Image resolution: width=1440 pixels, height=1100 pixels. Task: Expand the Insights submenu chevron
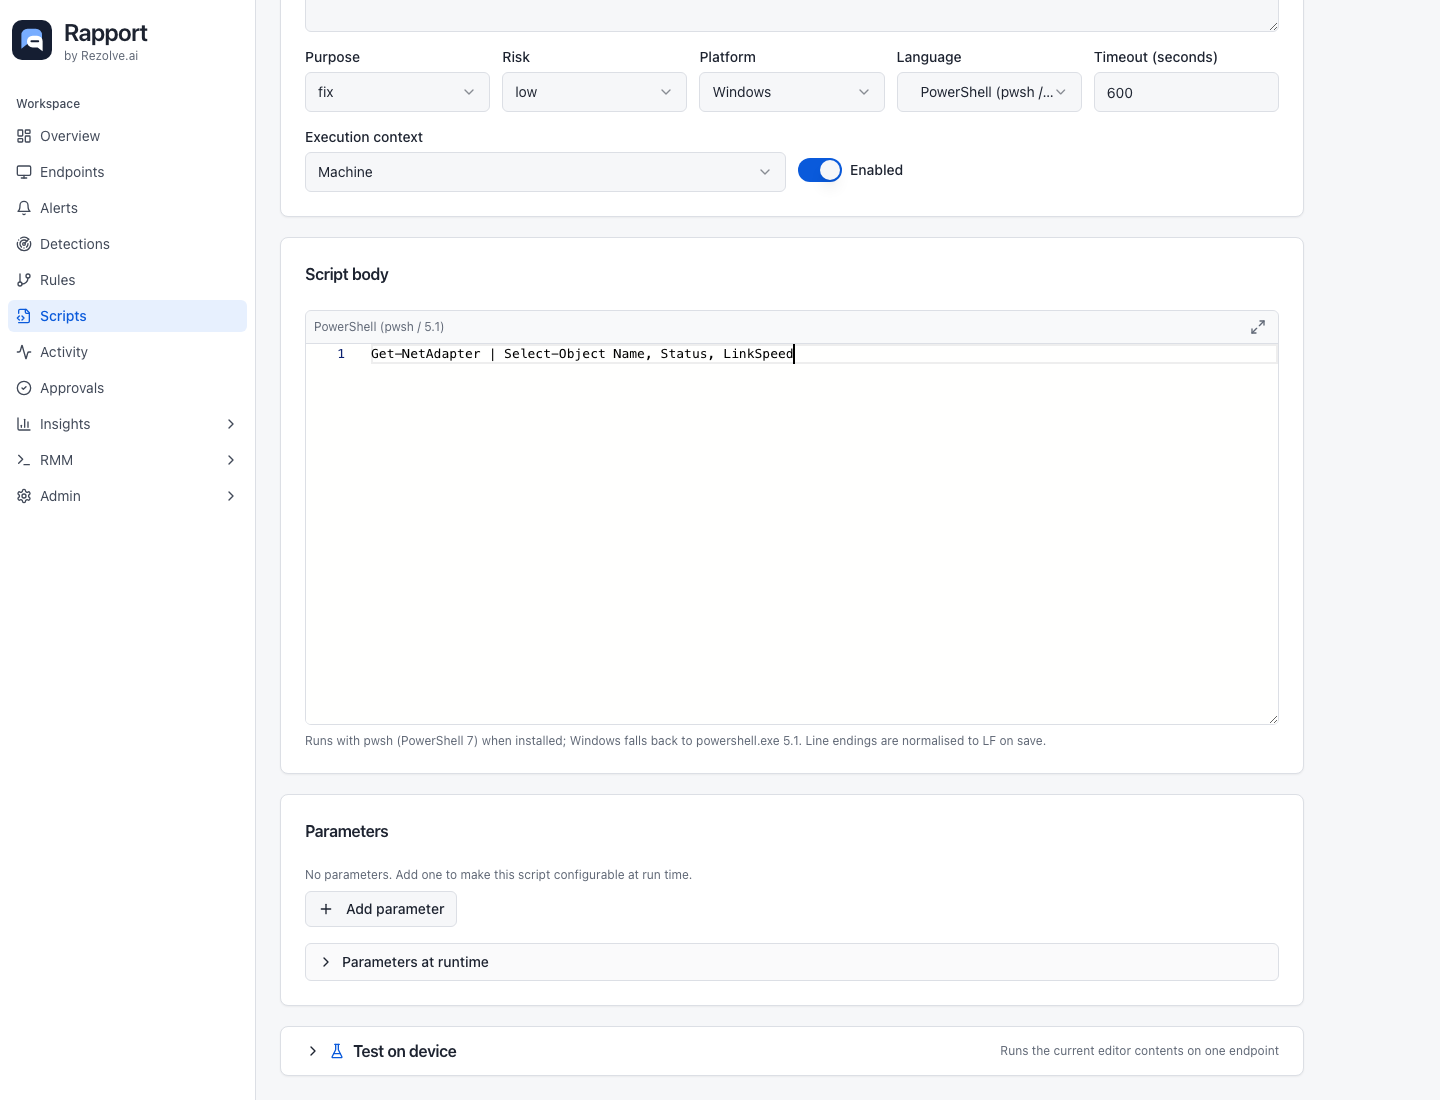[x=231, y=424]
